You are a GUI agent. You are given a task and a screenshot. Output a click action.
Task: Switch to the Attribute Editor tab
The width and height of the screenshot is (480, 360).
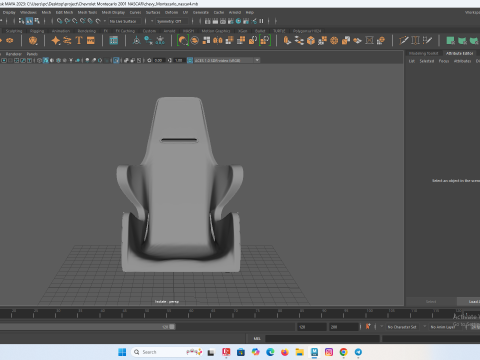pyautogui.click(x=459, y=53)
